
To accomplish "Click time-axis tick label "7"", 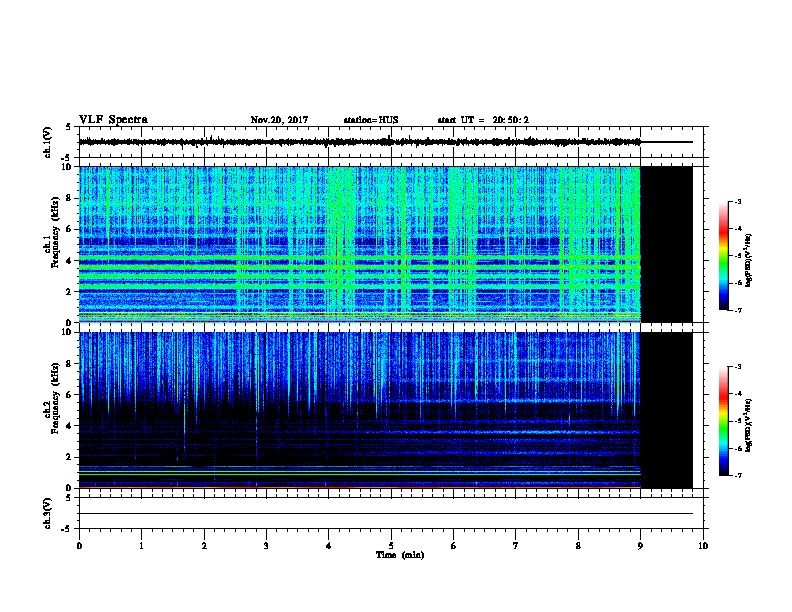I will [515, 545].
